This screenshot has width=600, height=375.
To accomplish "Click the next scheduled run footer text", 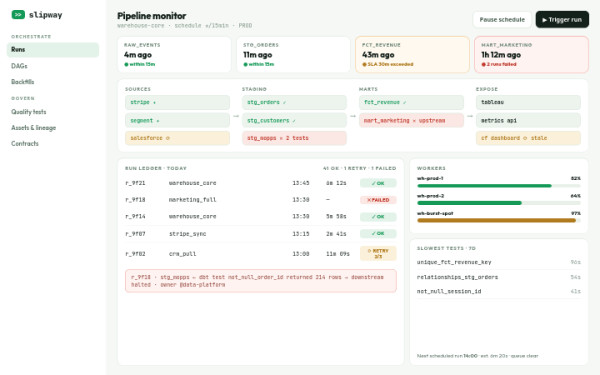I will tap(477, 356).
